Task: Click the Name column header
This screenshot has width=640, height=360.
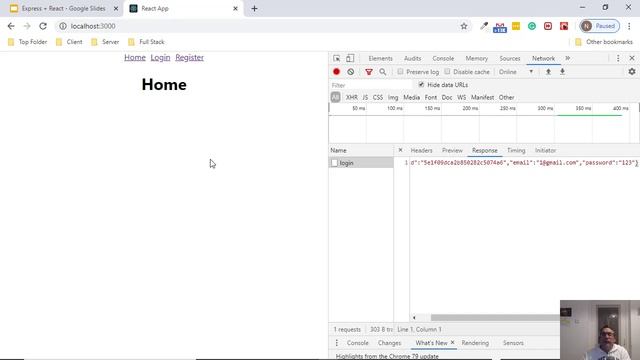Action: point(361,150)
